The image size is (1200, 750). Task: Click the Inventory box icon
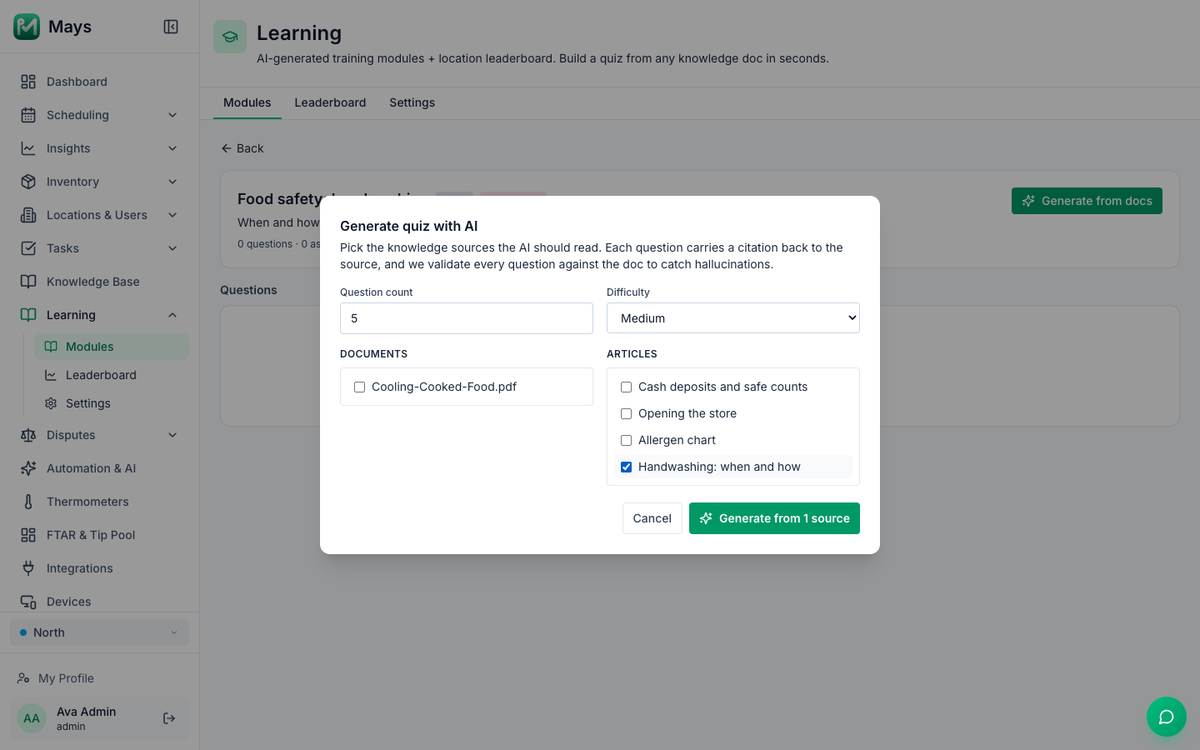coord(28,182)
